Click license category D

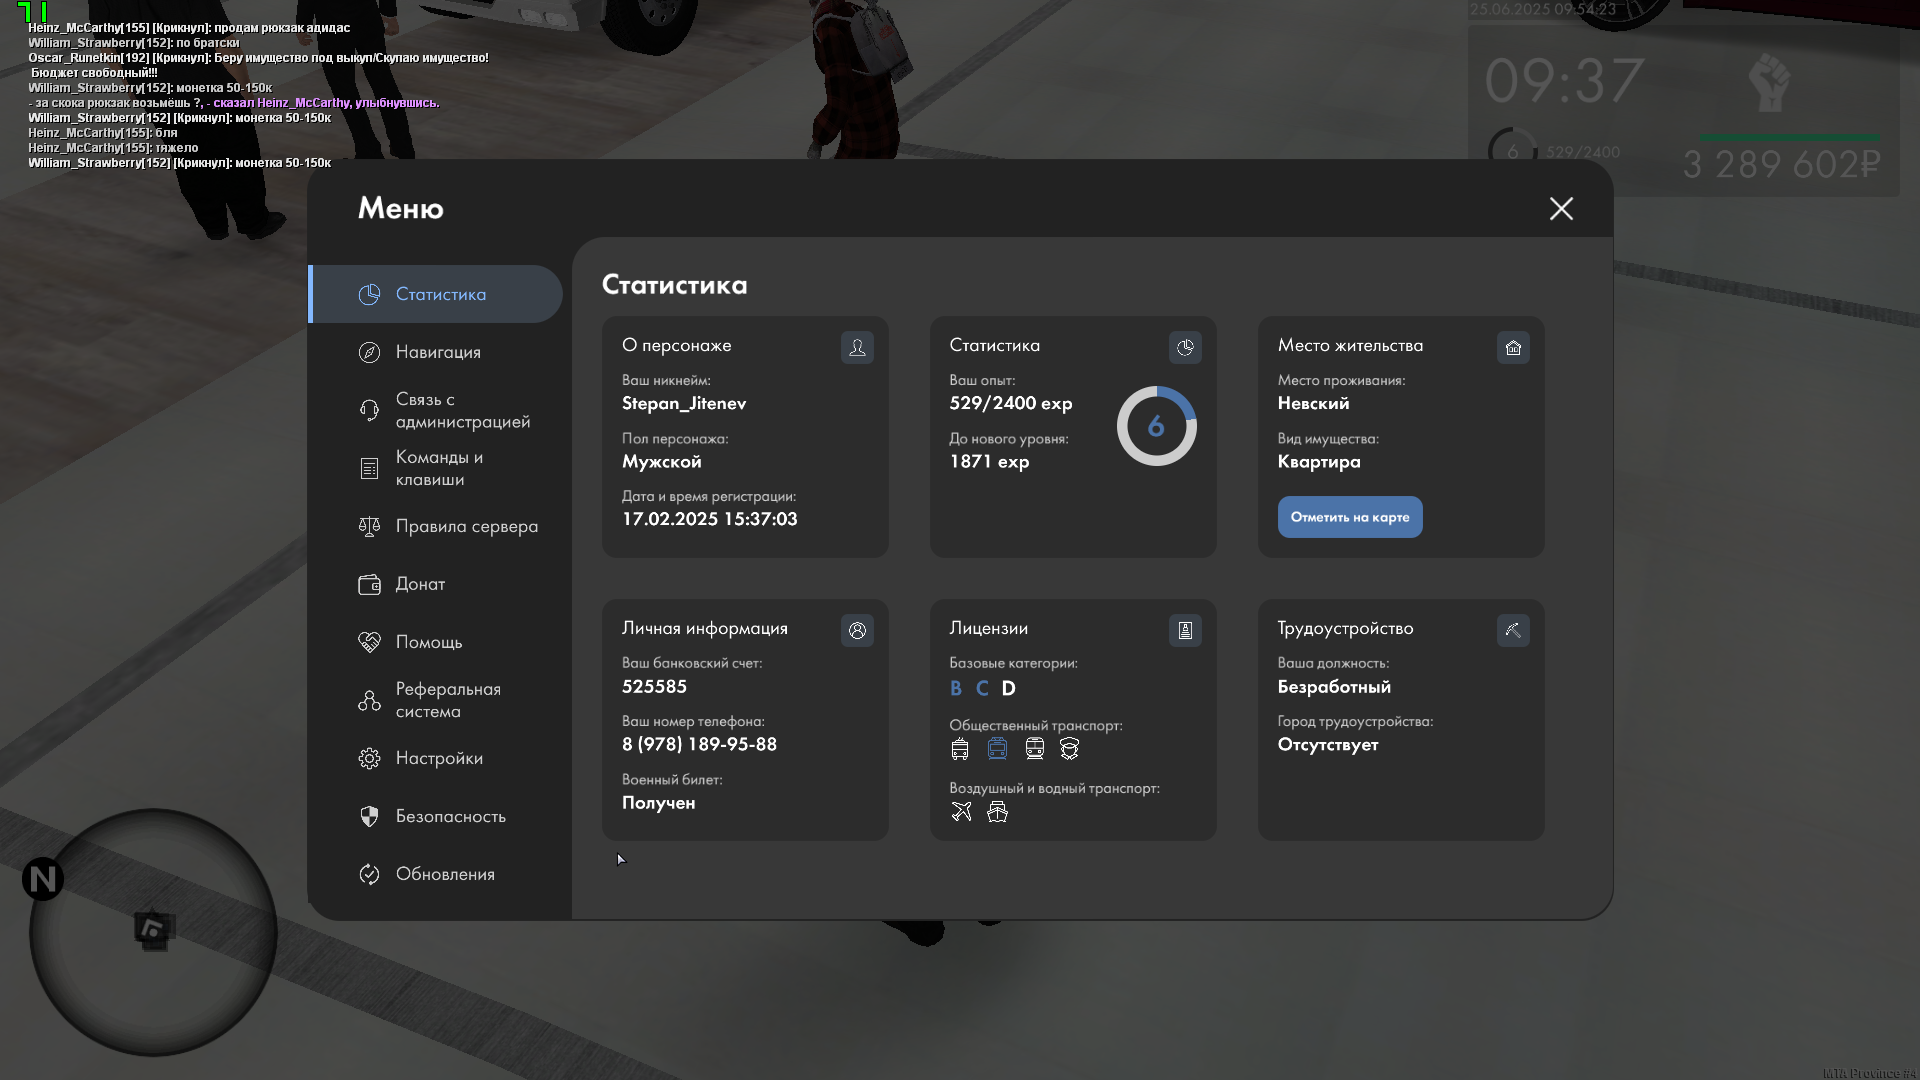click(1008, 688)
